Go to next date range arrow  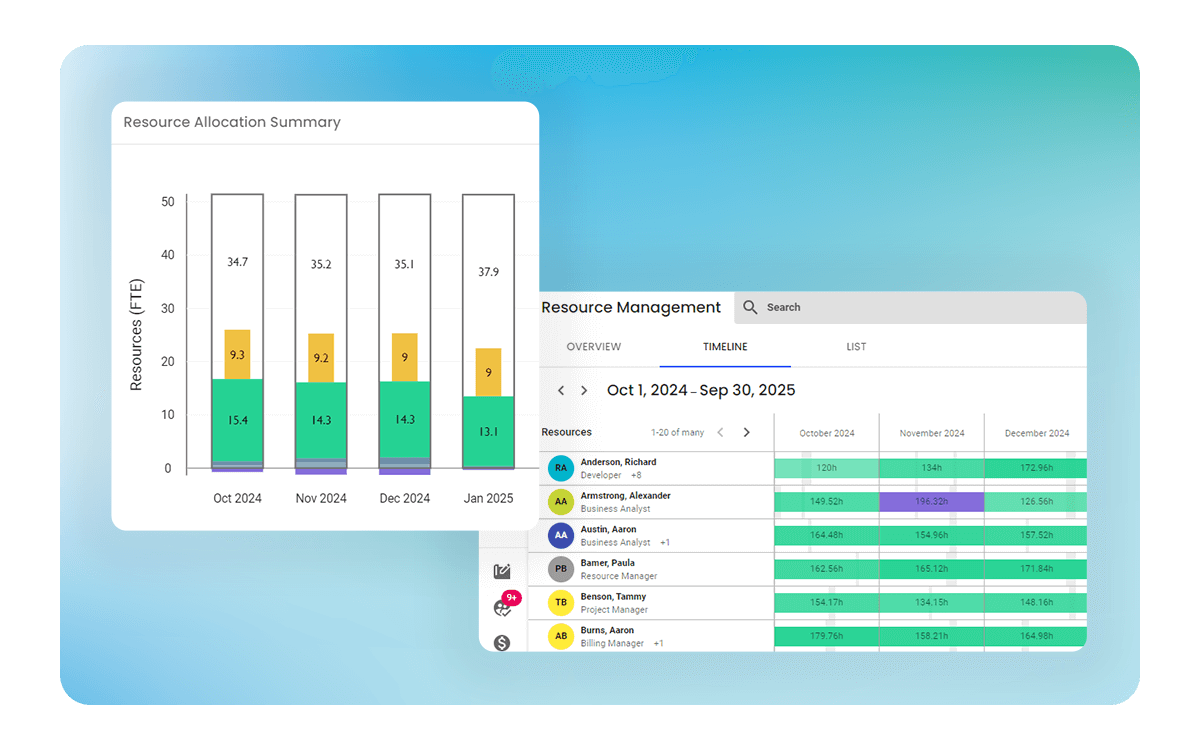[x=584, y=391]
